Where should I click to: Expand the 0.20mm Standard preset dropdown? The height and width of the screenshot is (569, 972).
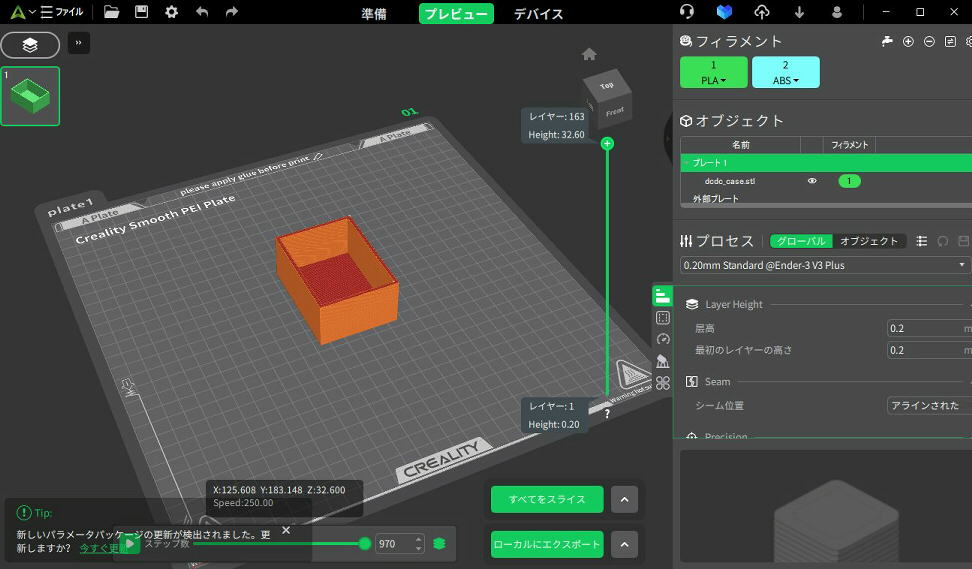pos(962,265)
